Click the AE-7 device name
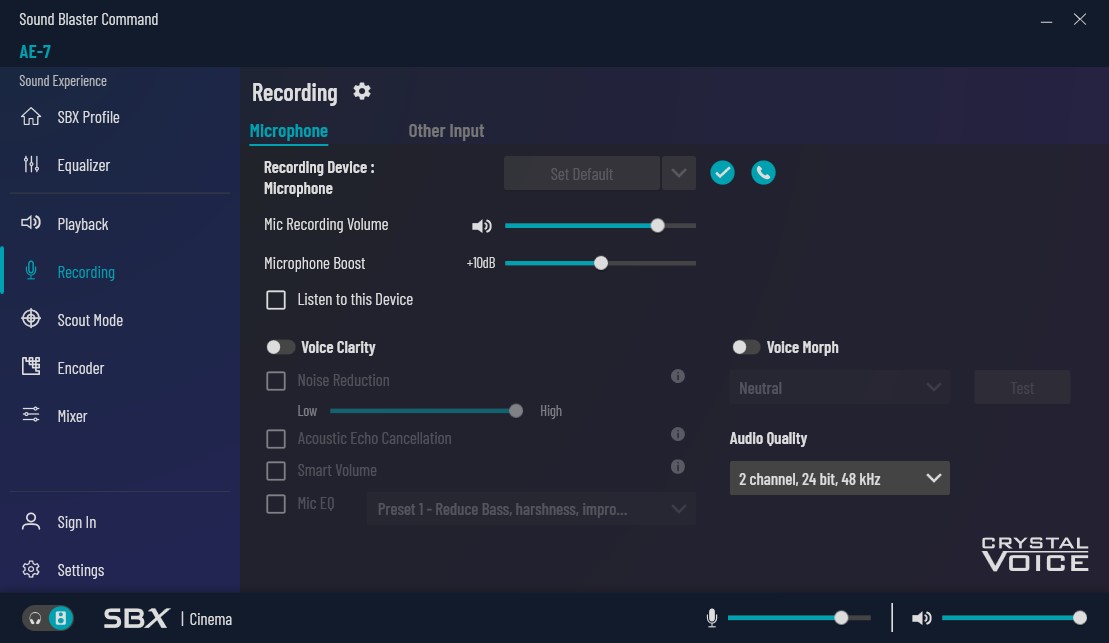Screen dimensions: 1109x643 click(35, 52)
